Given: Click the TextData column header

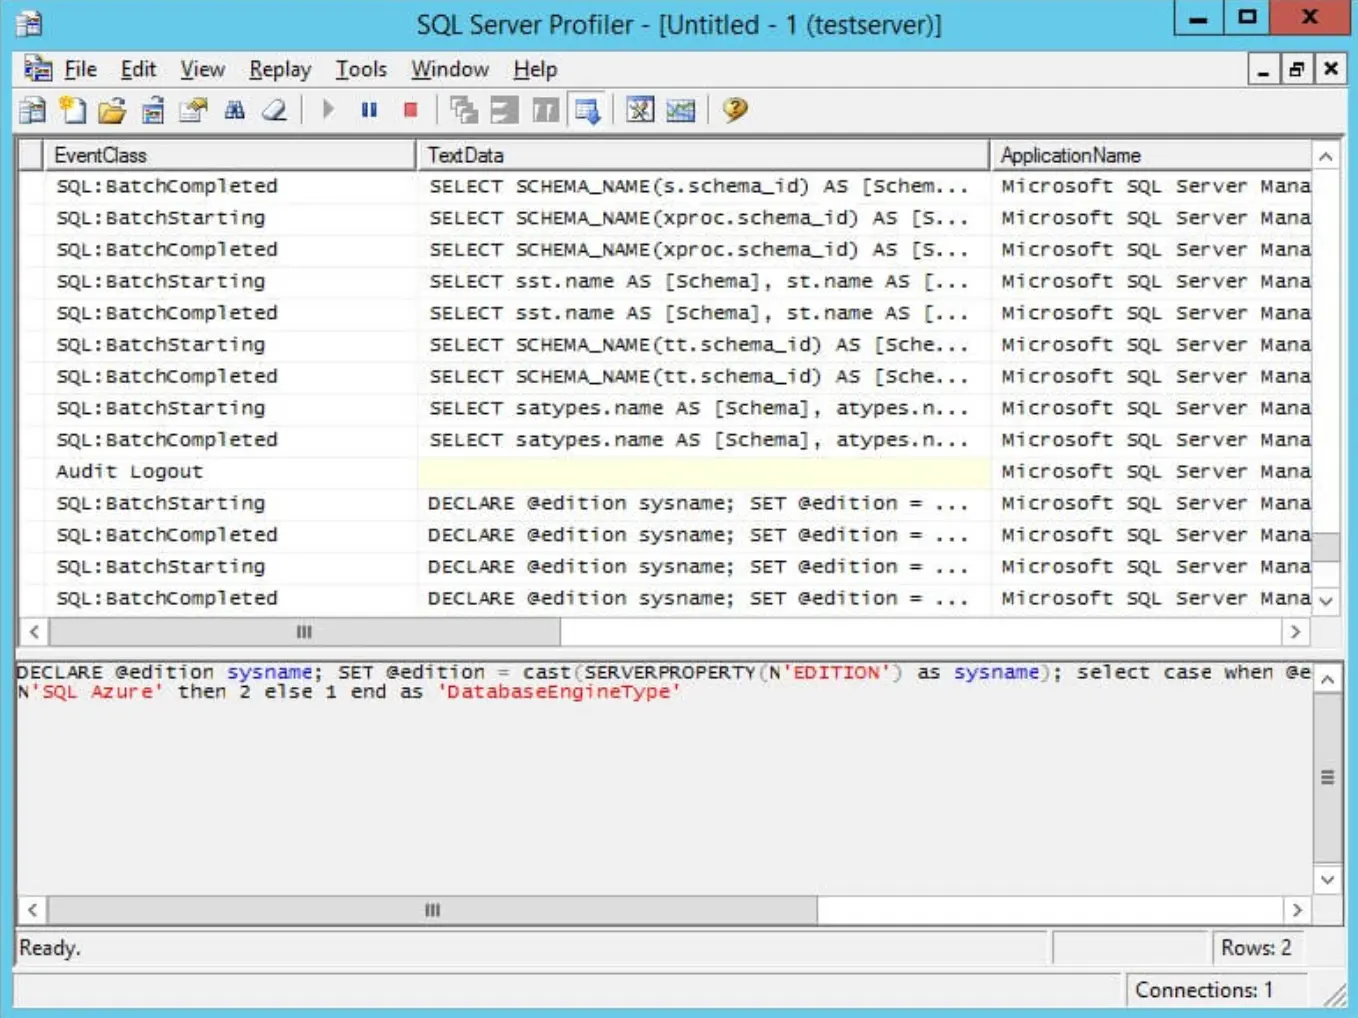Looking at the screenshot, I should click(x=466, y=155).
